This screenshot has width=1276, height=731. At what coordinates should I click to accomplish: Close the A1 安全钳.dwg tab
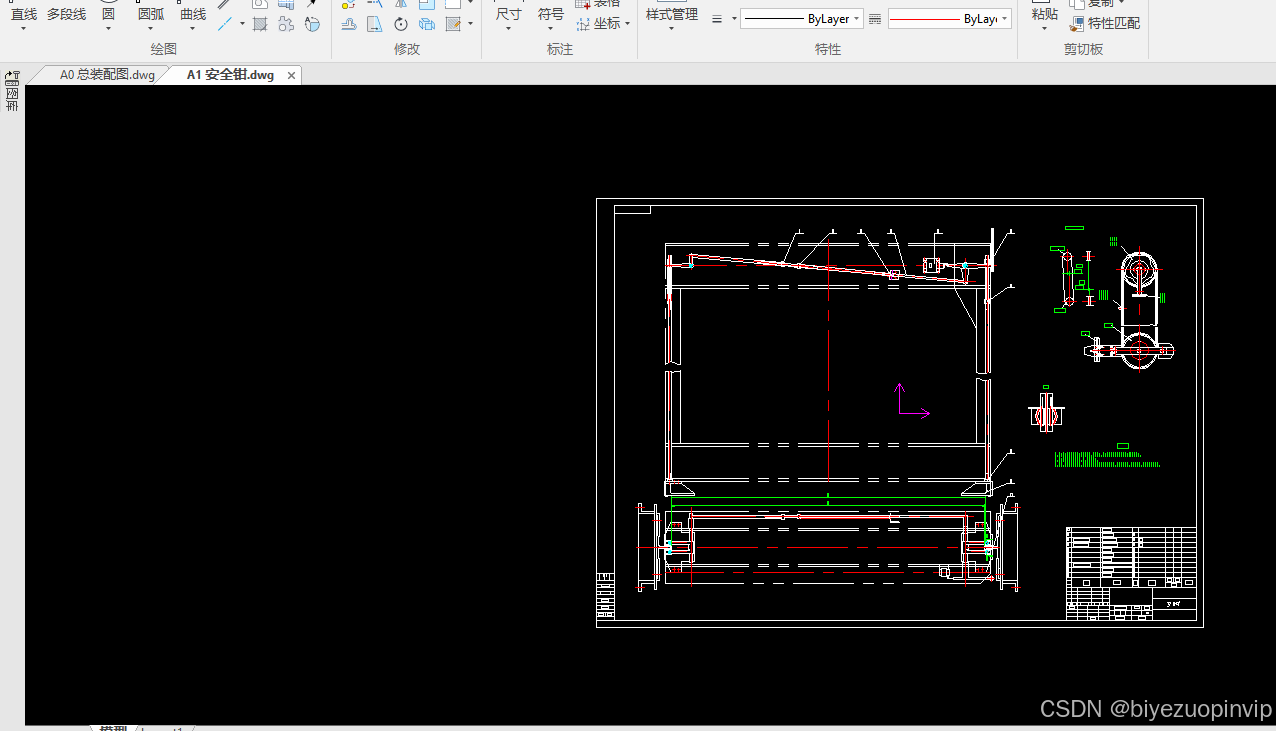[292, 76]
